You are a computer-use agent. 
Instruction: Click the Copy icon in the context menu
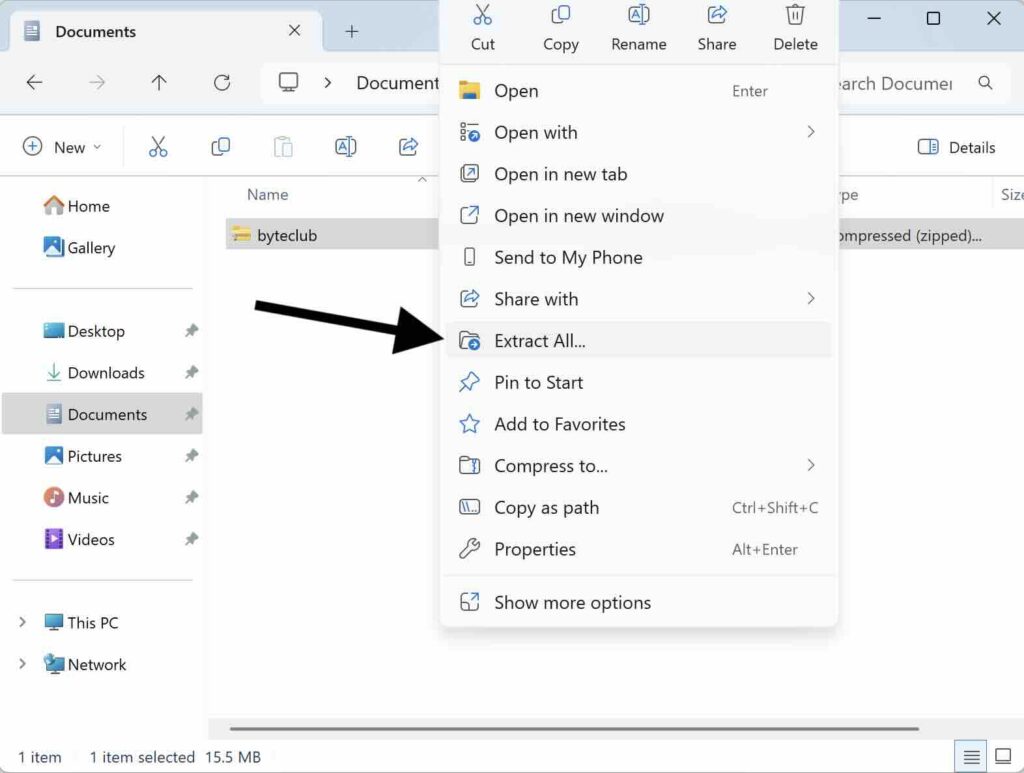[561, 17]
